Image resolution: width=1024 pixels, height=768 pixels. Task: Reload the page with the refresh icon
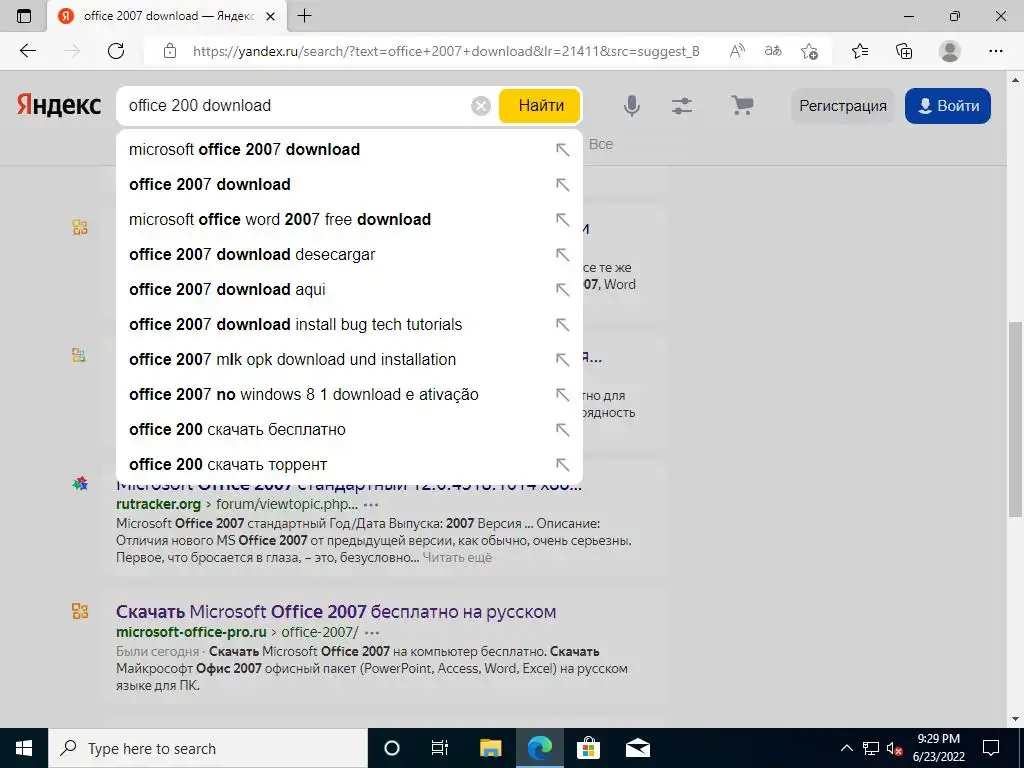116,51
